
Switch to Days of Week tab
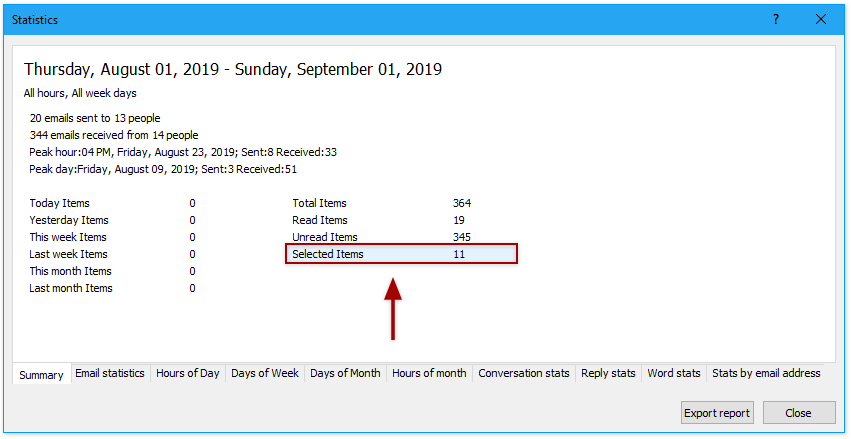click(265, 373)
